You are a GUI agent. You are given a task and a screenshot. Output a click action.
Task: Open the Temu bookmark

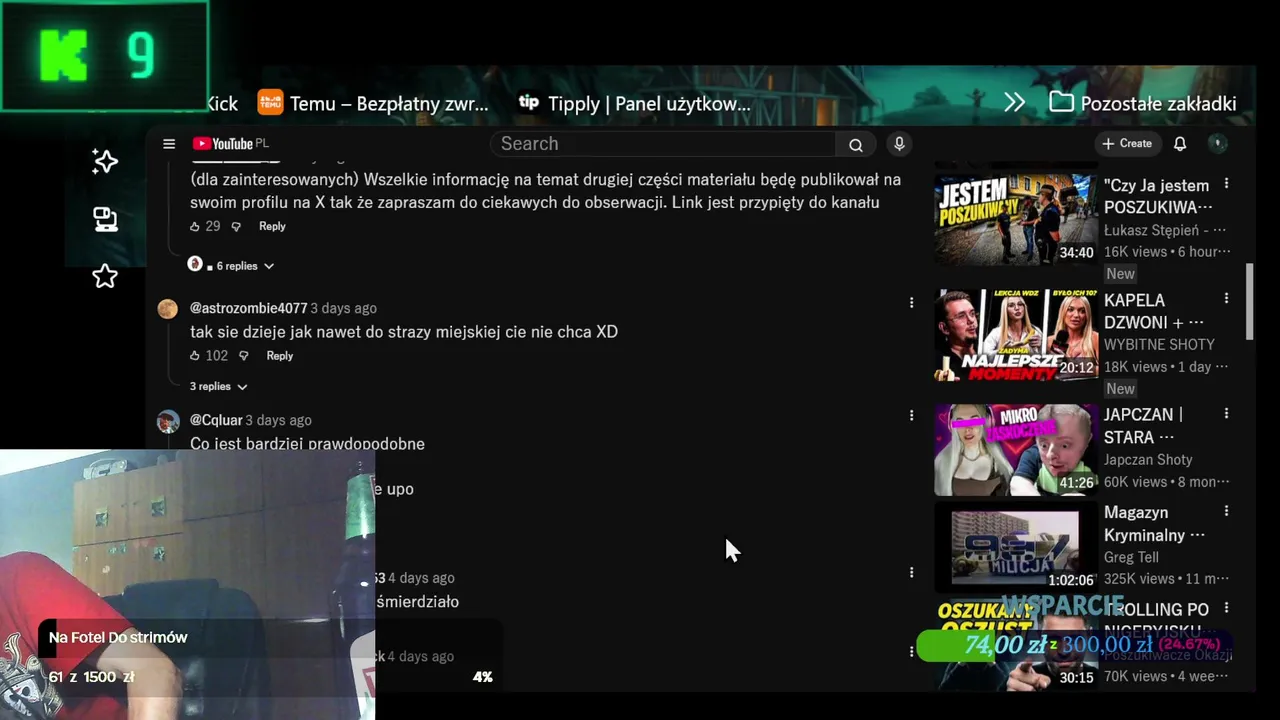(x=373, y=103)
